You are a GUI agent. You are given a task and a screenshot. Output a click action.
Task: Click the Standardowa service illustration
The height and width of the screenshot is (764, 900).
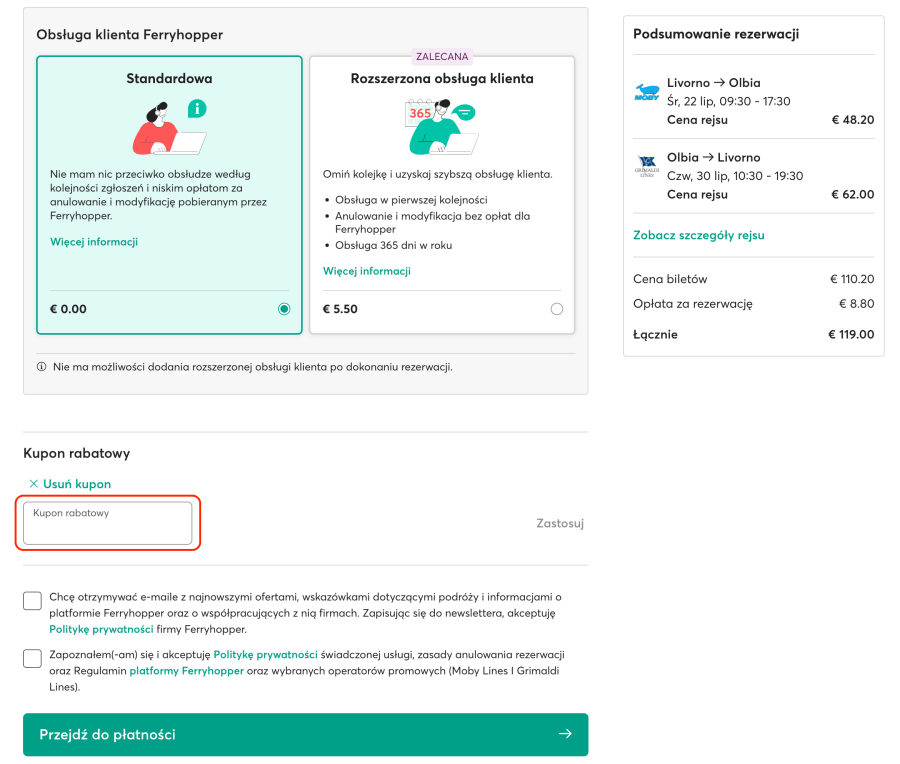click(170, 127)
